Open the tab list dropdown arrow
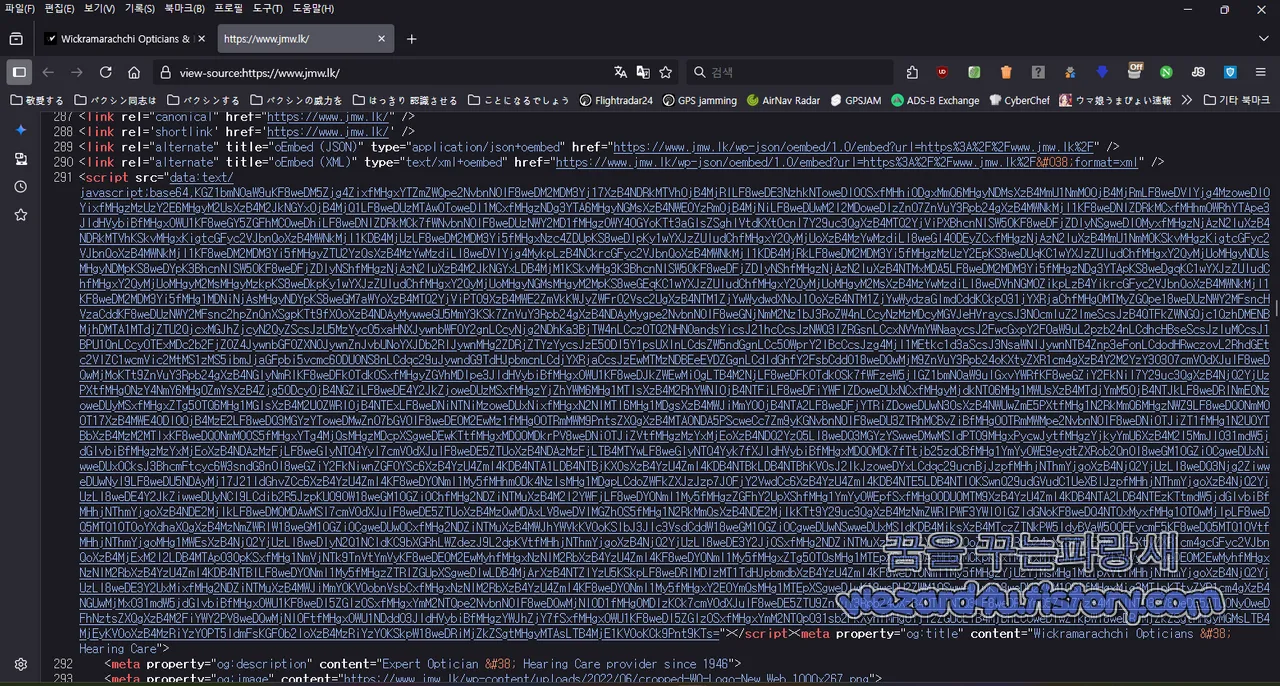Viewport: 1280px width, 686px height. click(1264, 38)
